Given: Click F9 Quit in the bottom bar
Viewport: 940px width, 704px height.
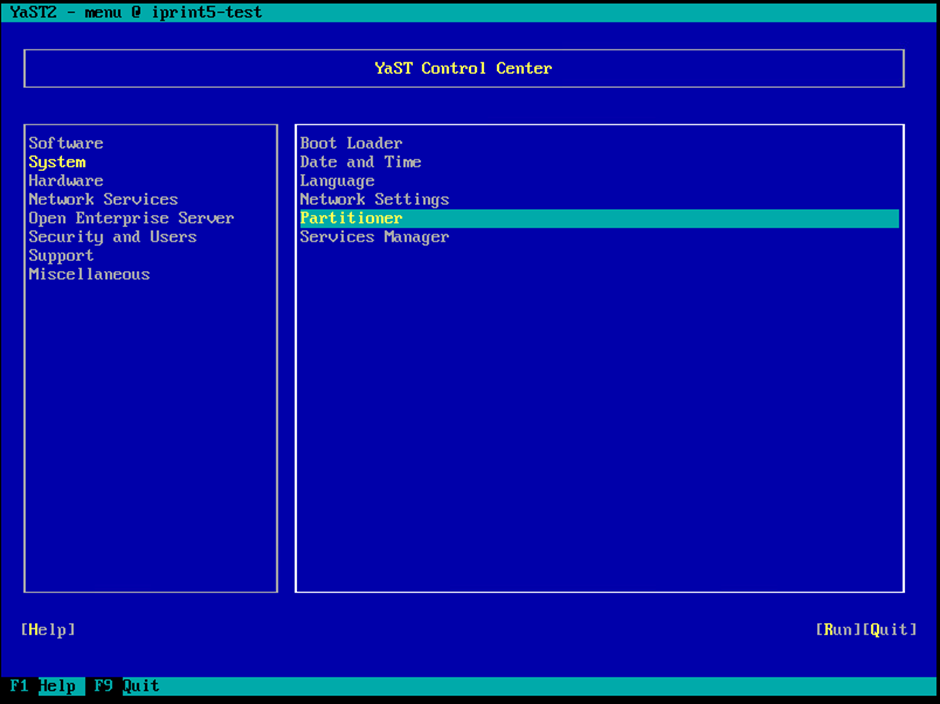Looking at the screenshot, I should tap(126, 686).
